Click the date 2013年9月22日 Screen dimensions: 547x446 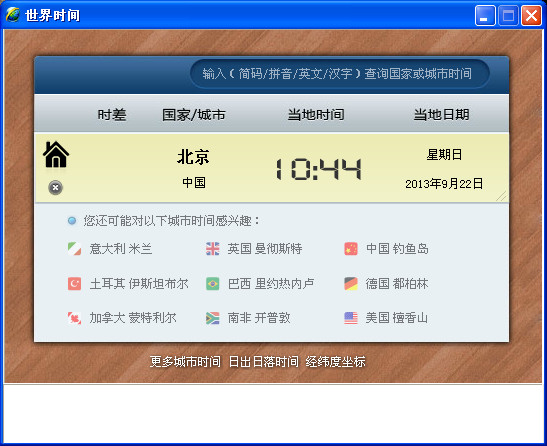coord(444,184)
